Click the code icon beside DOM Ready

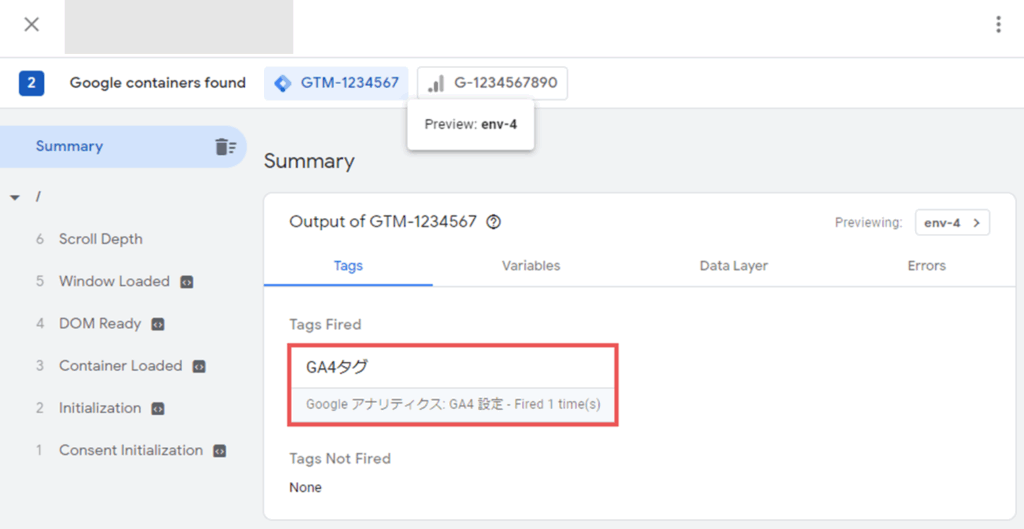(157, 324)
